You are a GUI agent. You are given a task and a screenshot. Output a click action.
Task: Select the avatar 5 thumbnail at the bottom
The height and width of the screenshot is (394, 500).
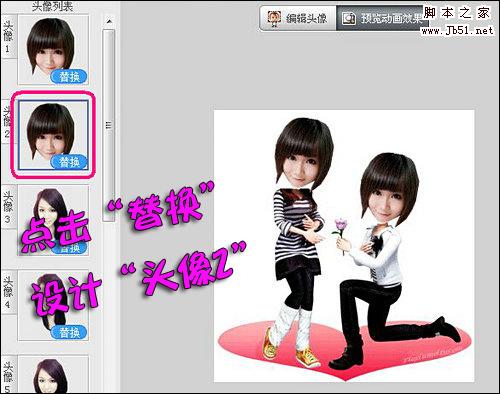(x=53, y=374)
